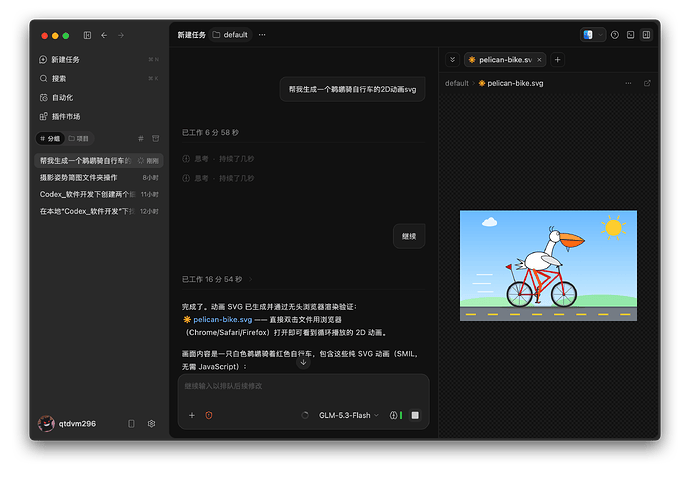Click the Finder icon in header
The image size is (690, 479).
(588, 35)
